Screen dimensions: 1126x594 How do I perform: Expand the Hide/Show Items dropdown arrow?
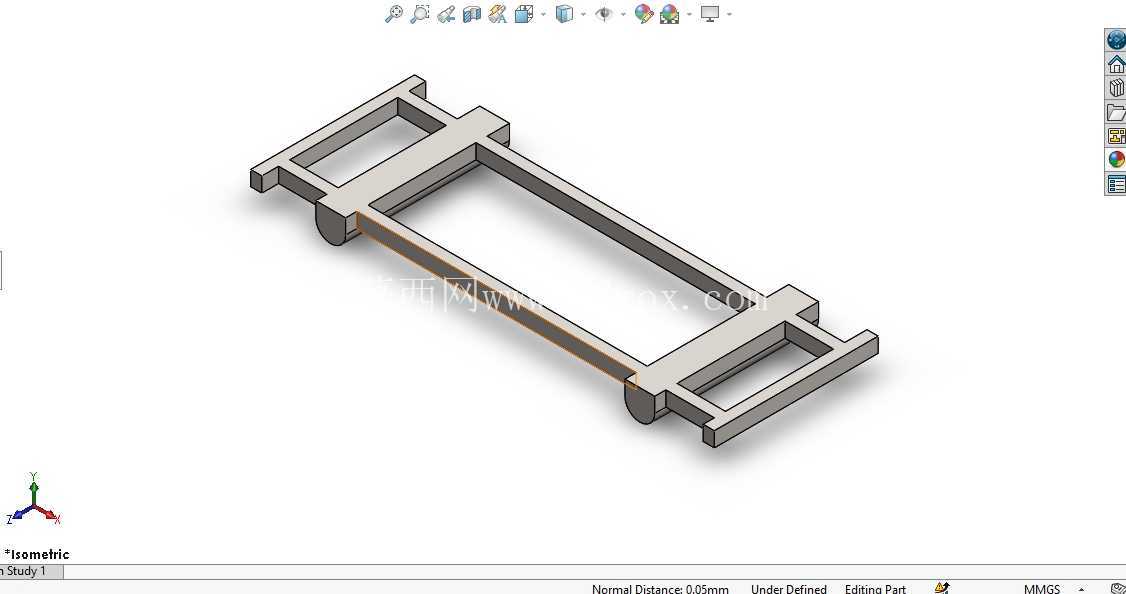click(x=623, y=14)
